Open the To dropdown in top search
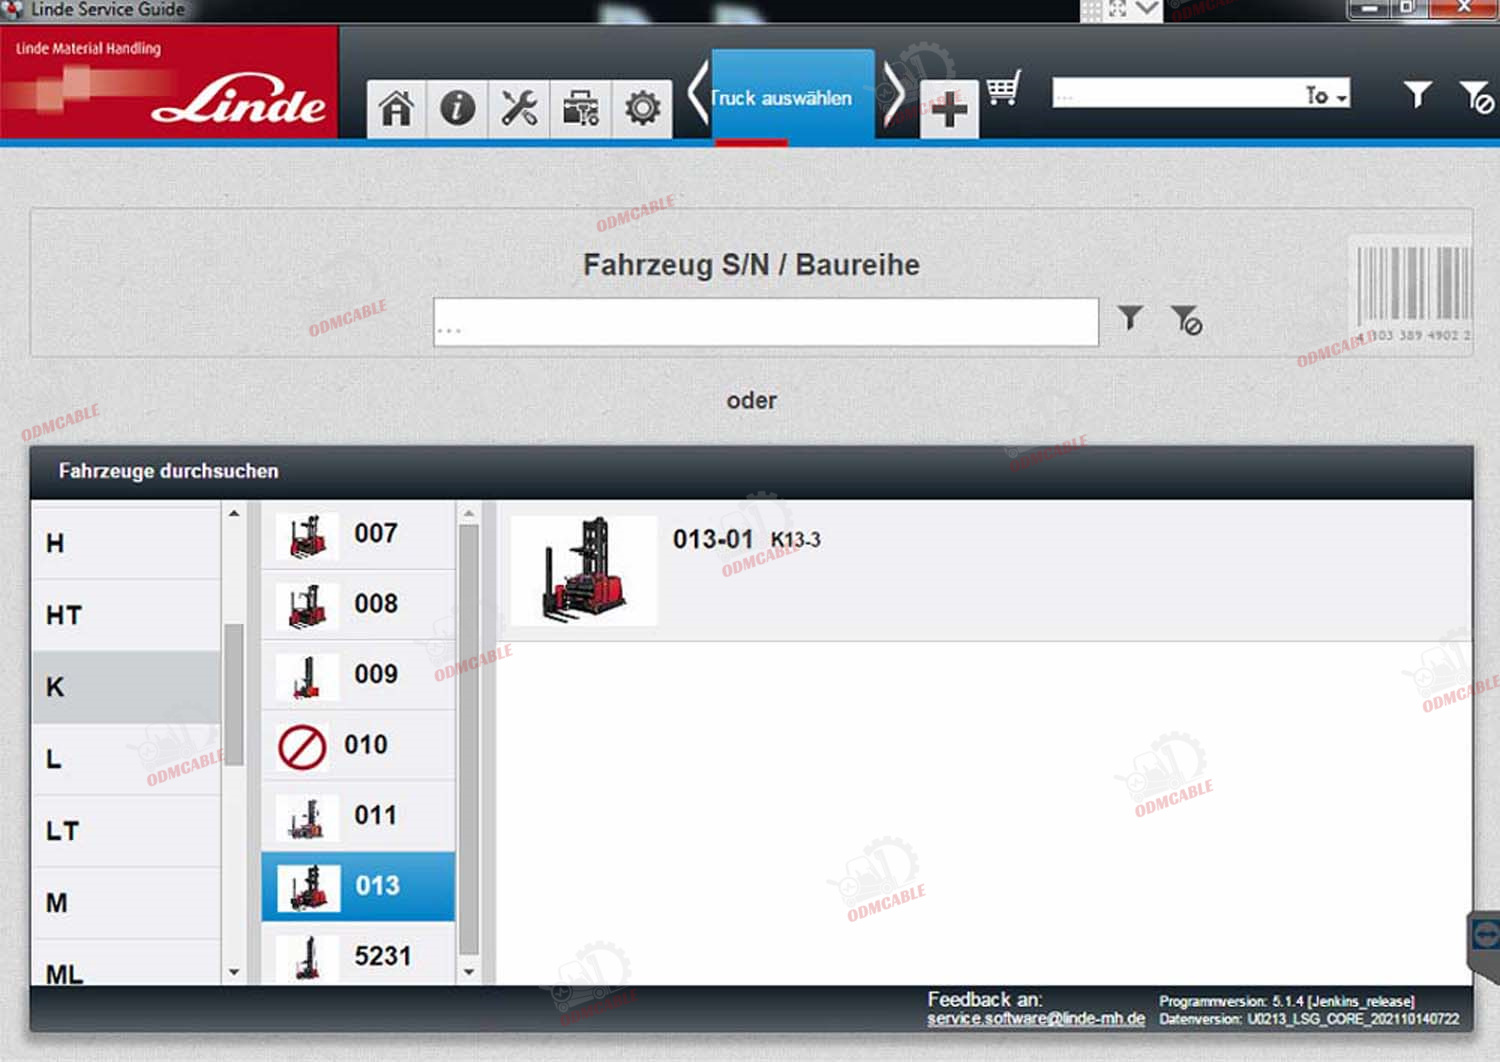Screen dimensions: 1500x1062 (1326, 95)
